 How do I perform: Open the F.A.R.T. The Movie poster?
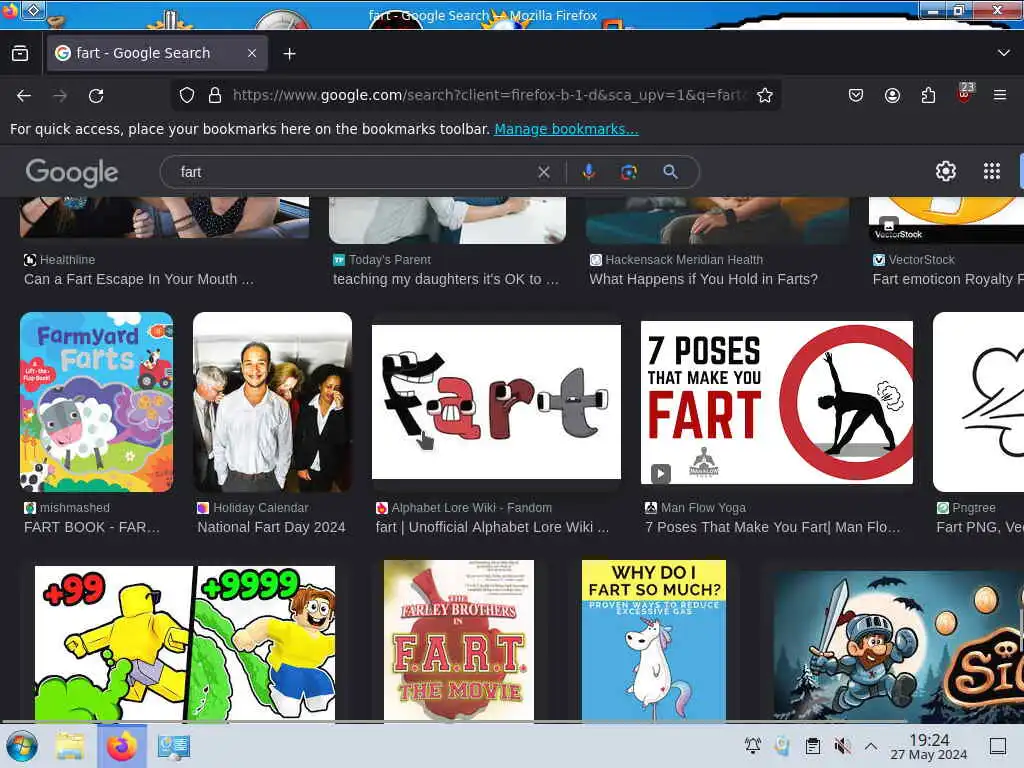pos(459,640)
